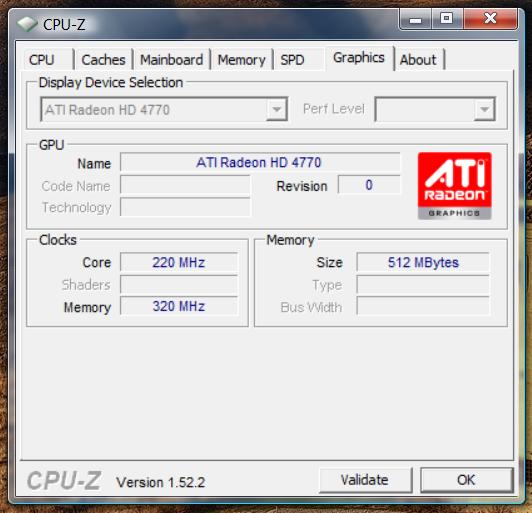
Task: Click the Display Device Selection group label
Action: point(111,82)
